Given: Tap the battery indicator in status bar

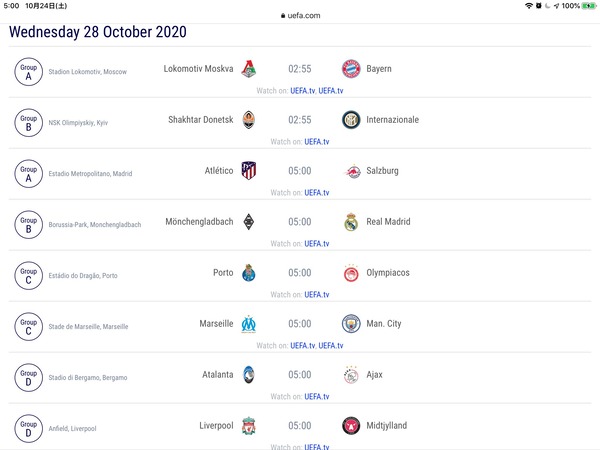Looking at the screenshot, I should [588, 6].
